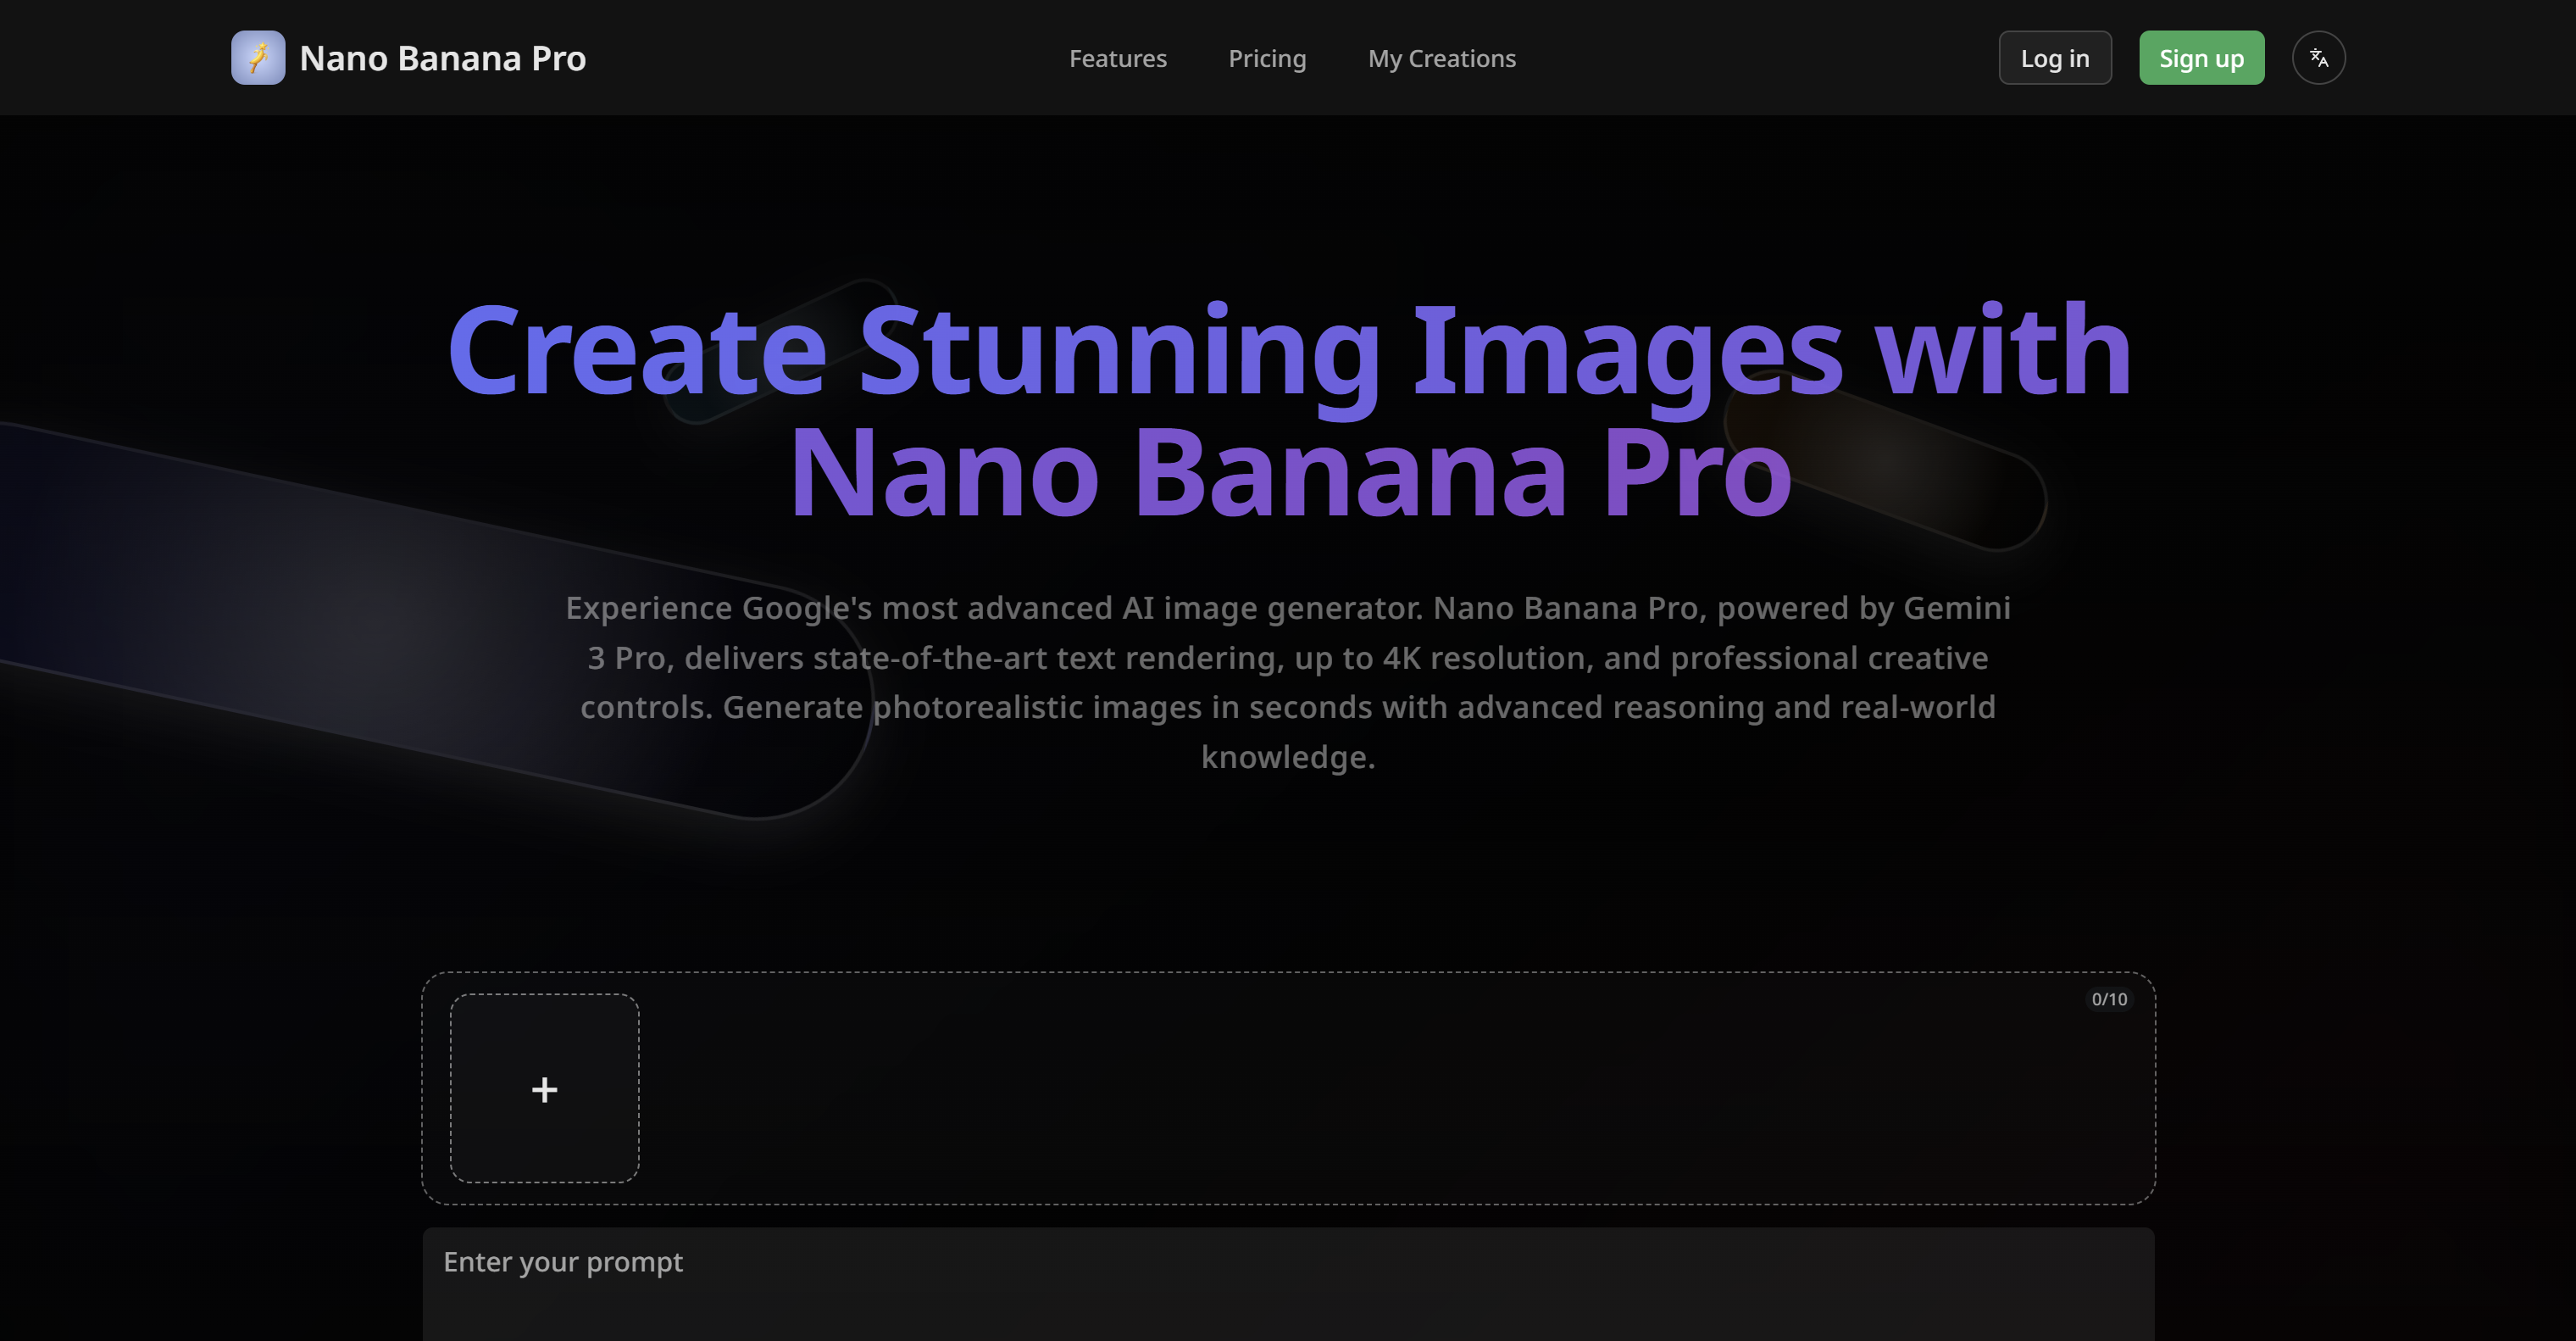
Task: Click the Create Stunning Images hero heading
Action: [1288, 410]
